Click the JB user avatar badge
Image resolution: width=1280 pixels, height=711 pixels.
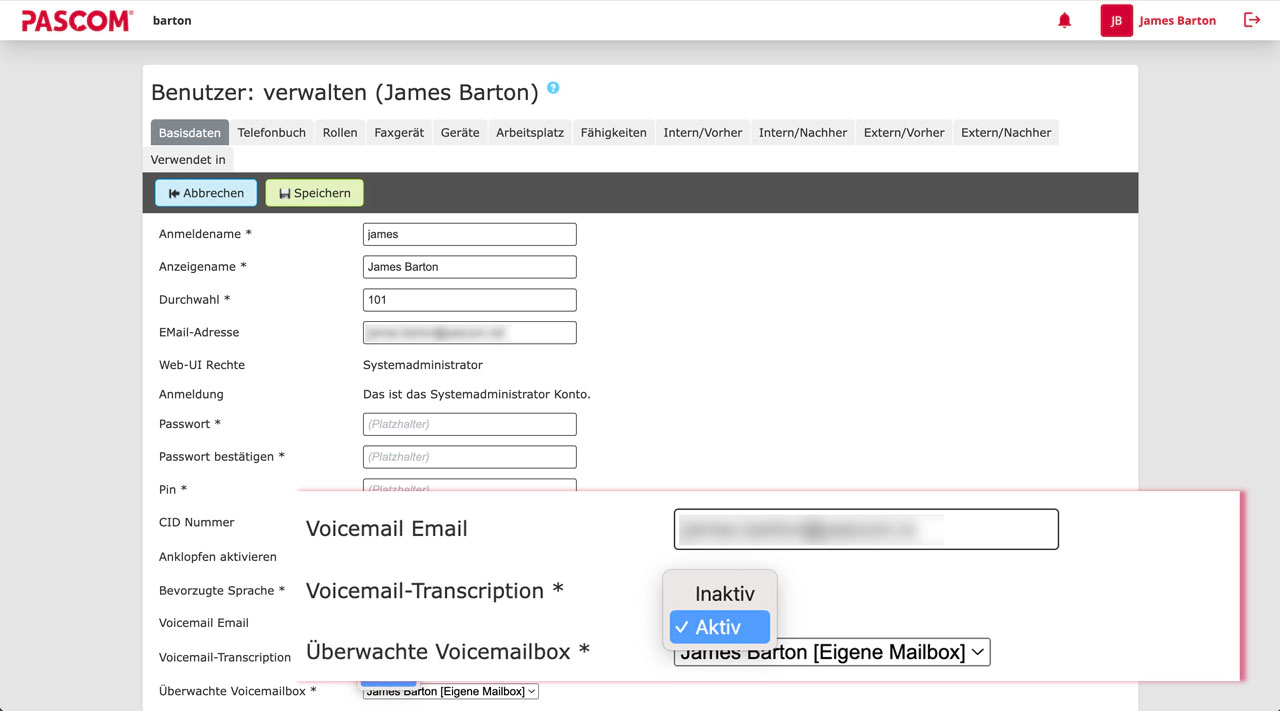[1116, 21]
